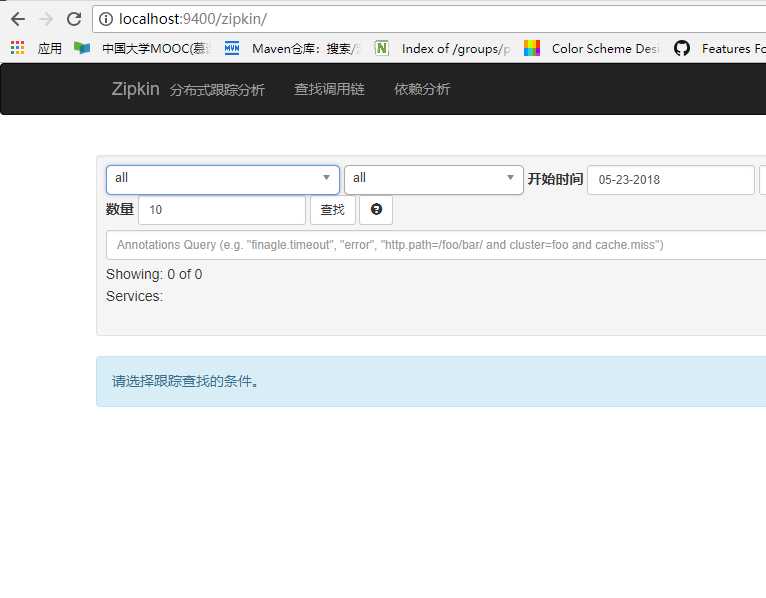Click the 开始时间 label

555,179
